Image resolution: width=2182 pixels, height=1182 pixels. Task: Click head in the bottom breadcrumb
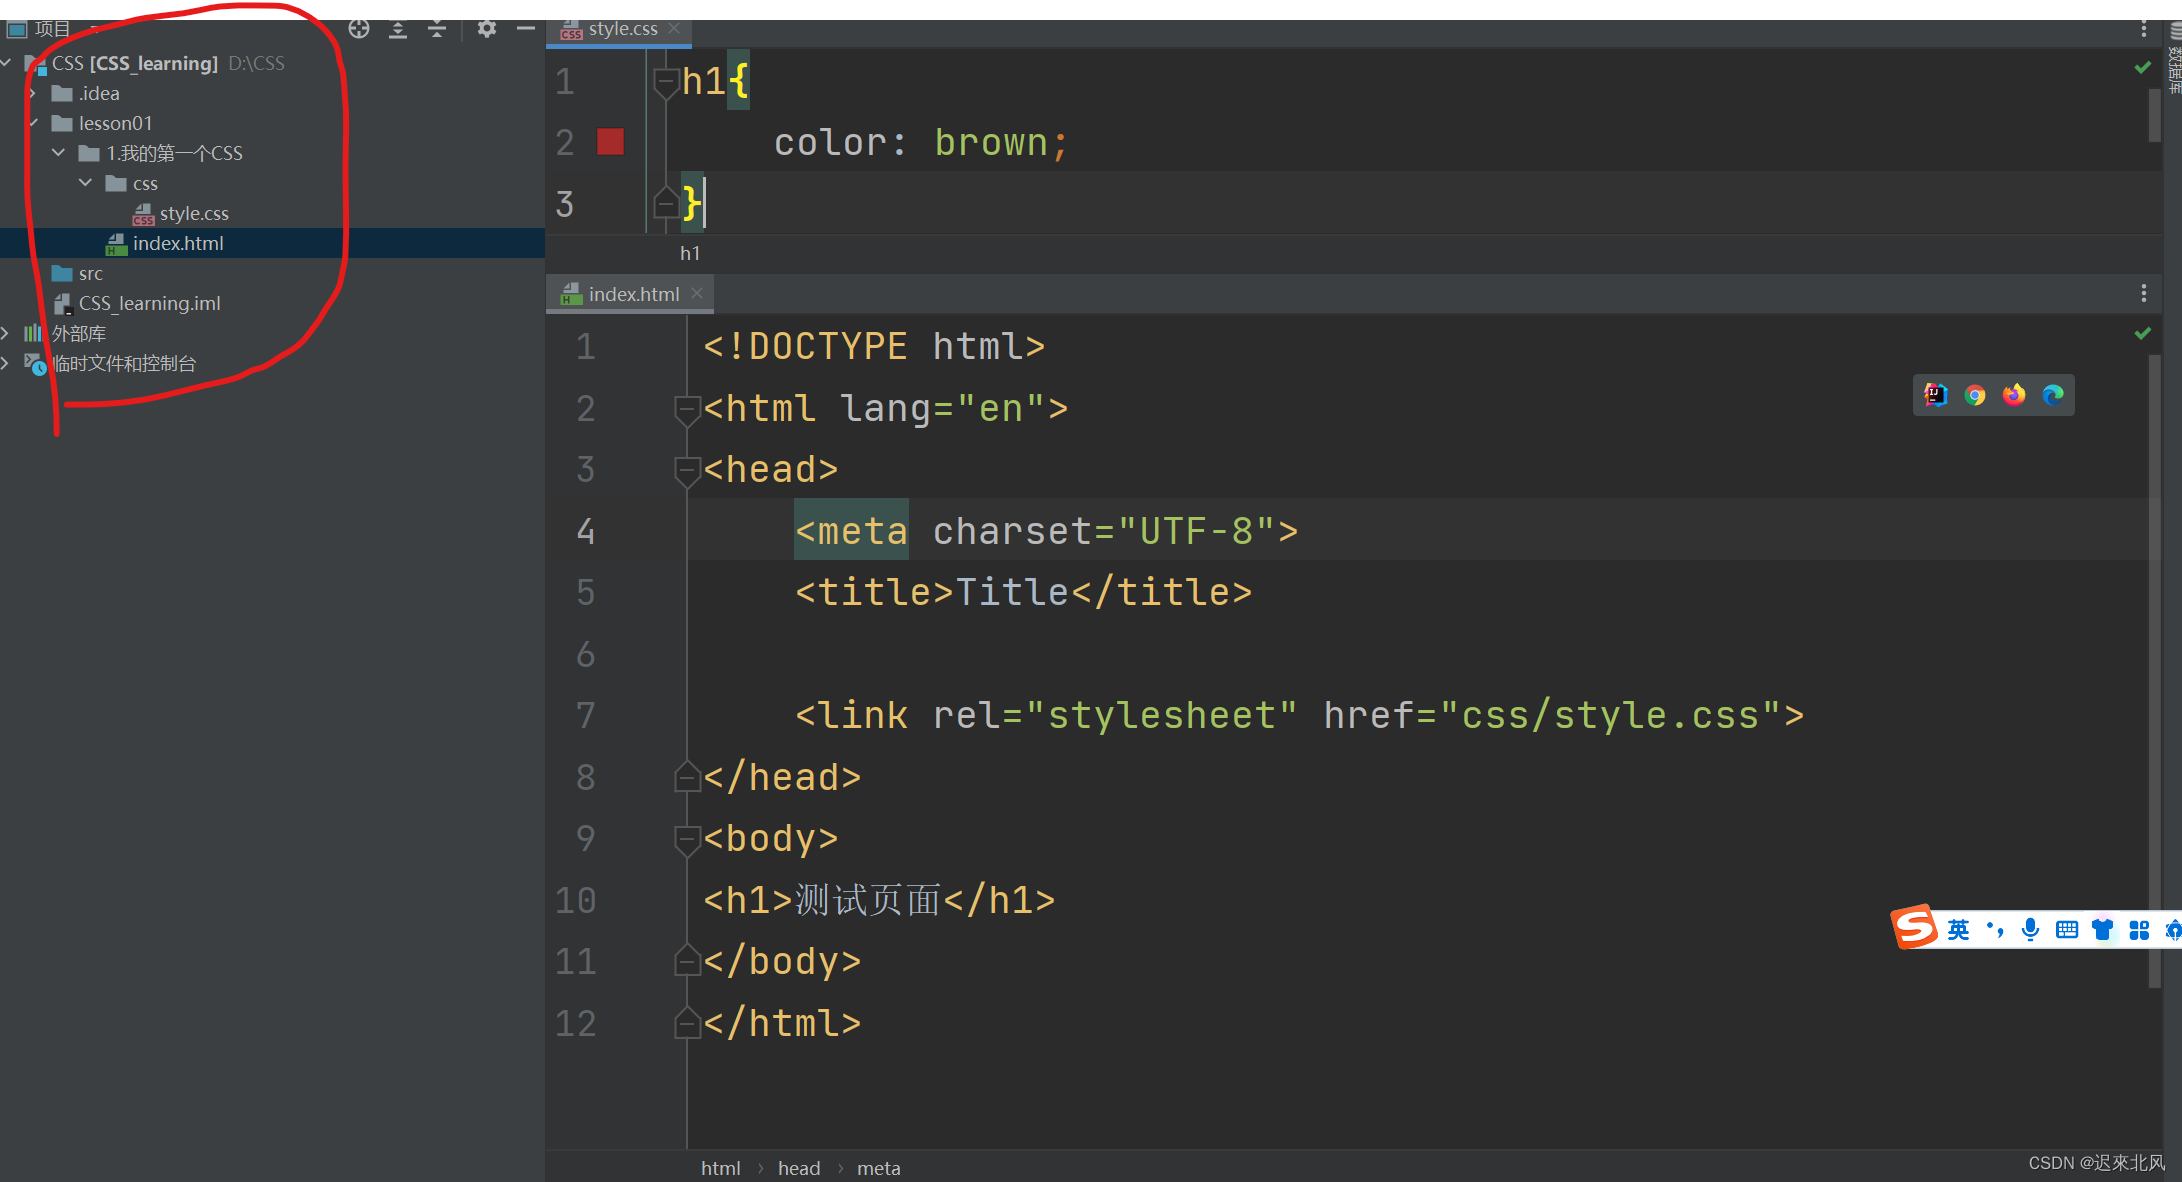tap(798, 1168)
